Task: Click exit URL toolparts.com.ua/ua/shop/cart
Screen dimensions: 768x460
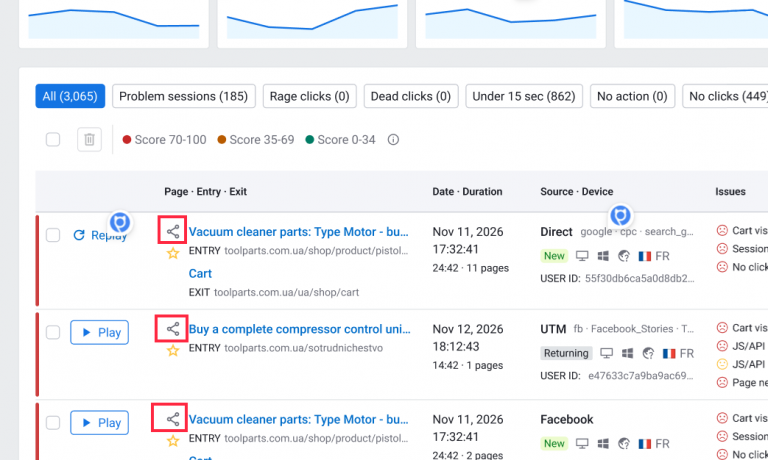Action: 287,292
